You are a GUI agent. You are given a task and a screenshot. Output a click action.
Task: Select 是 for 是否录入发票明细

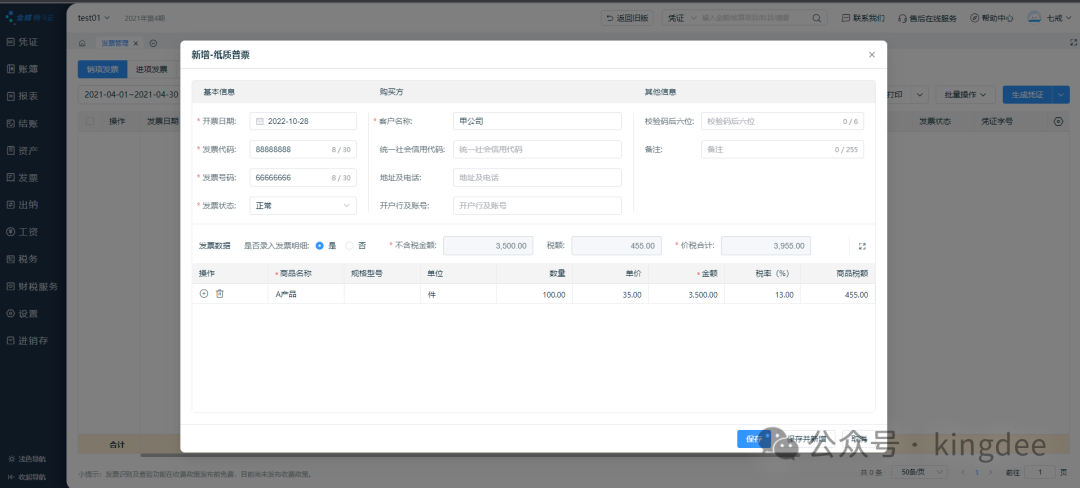coord(320,245)
